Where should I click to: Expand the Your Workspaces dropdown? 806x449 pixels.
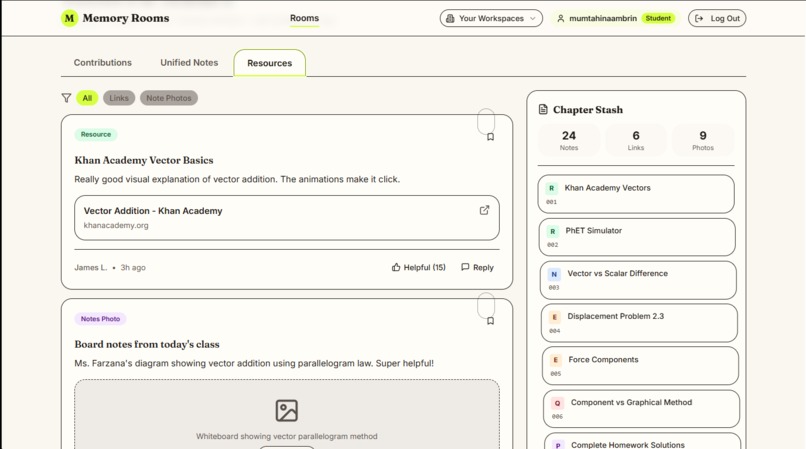click(491, 19)
